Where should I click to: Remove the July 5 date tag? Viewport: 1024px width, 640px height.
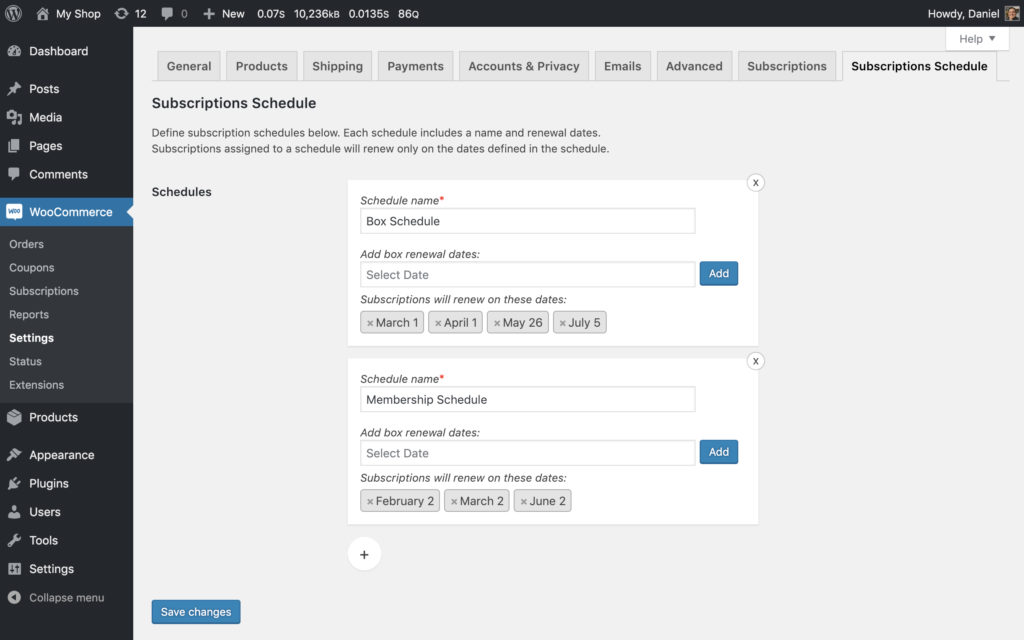(562, 323)
